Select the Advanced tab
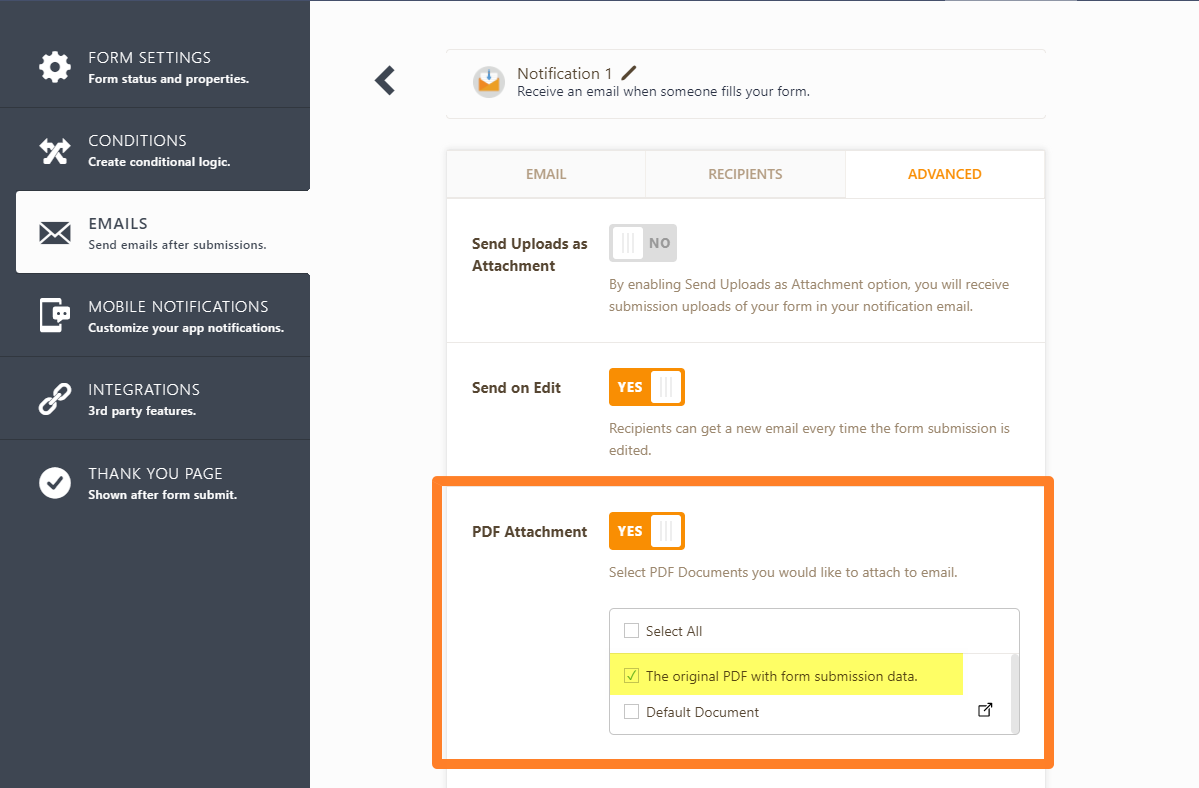Image resolution: width=1199 pixels, height=788 pixels. point(944,174)
